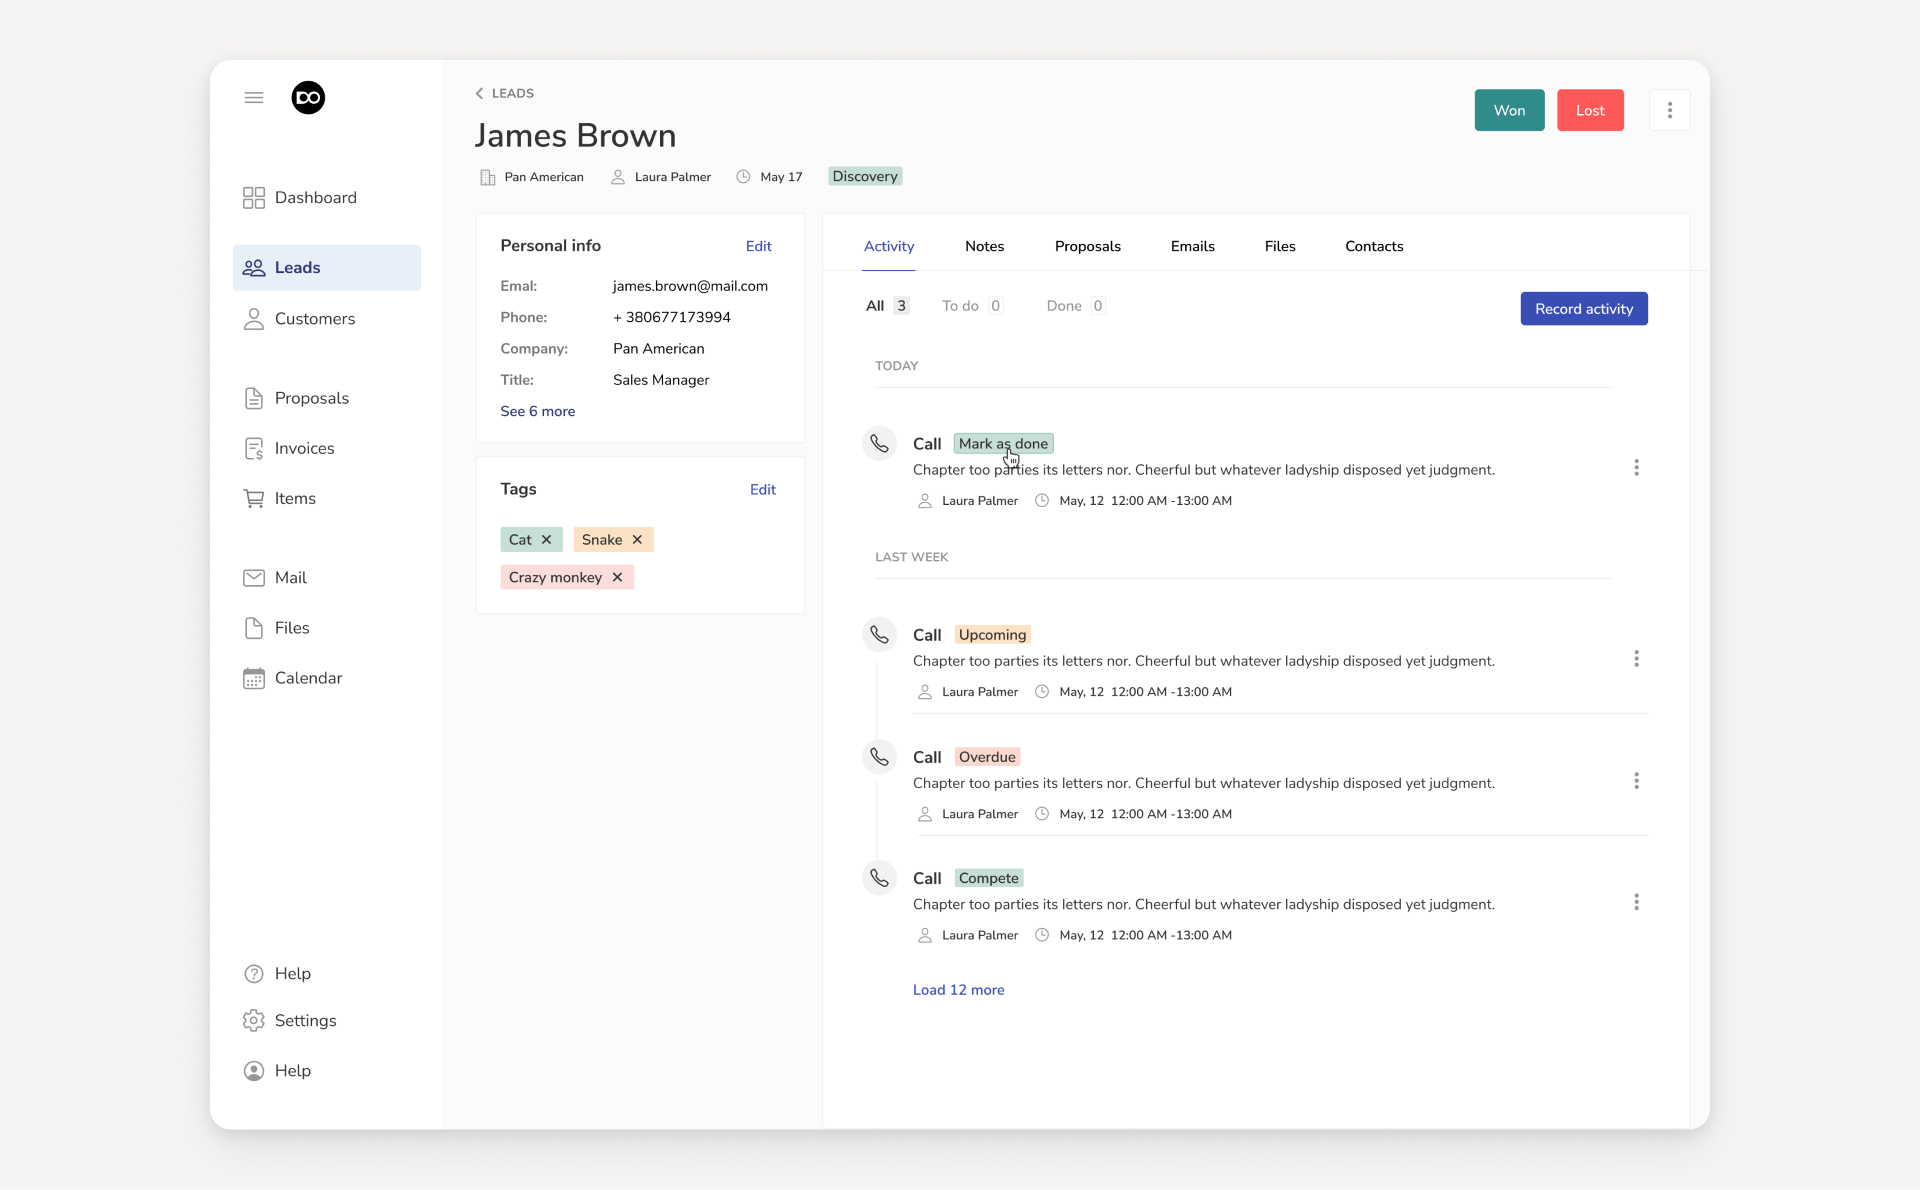This screenshot has width=1921, height=1190.
Task: Mark the lead as Won
Action: click(x=1508, y=111)
